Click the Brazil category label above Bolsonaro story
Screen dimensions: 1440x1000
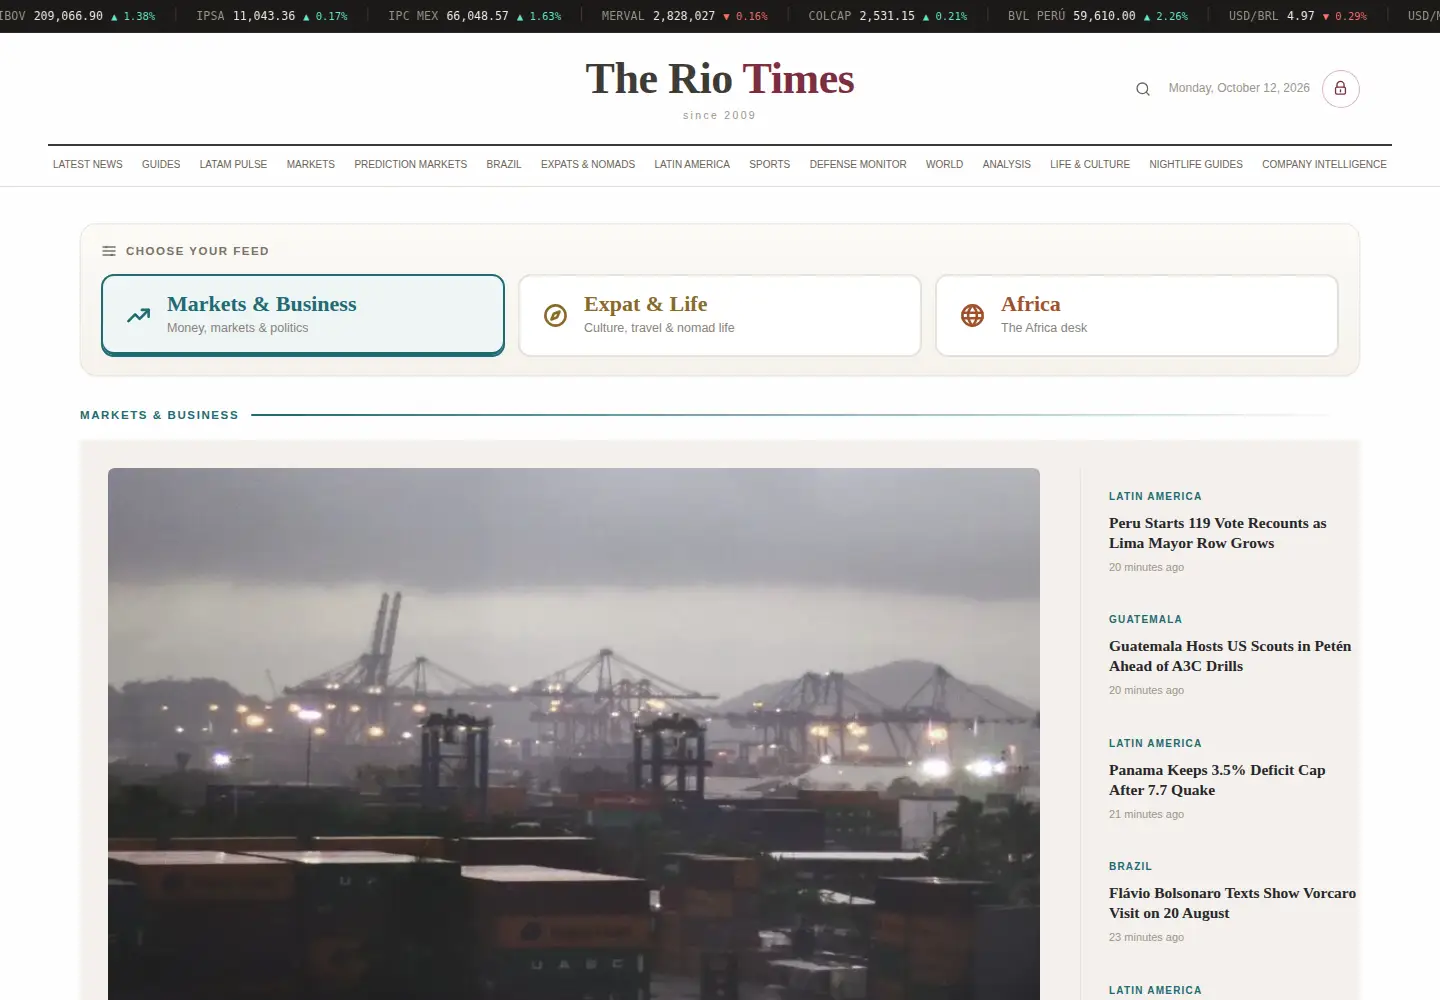(1130, 867)
